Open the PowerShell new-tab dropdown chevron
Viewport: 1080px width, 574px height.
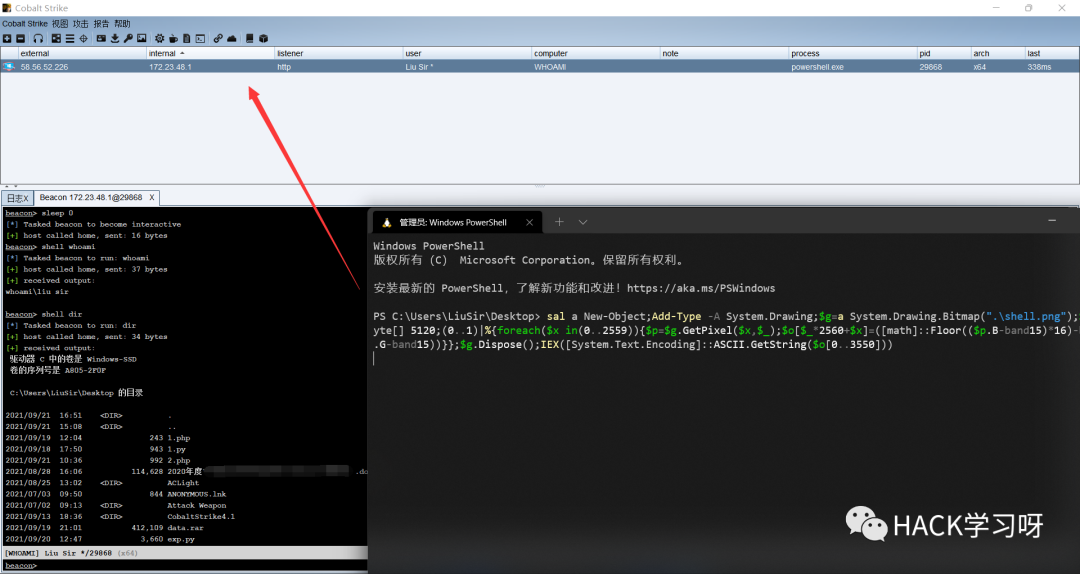(x=583, y=223)
